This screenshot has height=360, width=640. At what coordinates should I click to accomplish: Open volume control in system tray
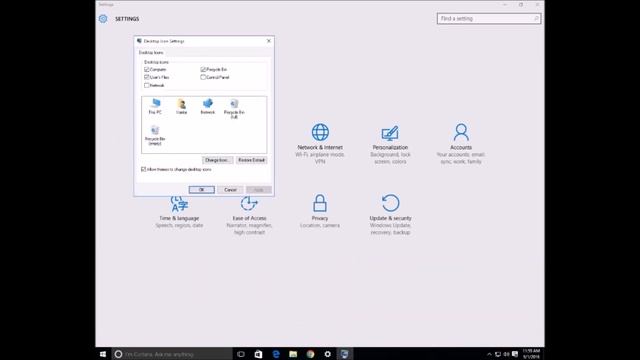pos(506,354)
